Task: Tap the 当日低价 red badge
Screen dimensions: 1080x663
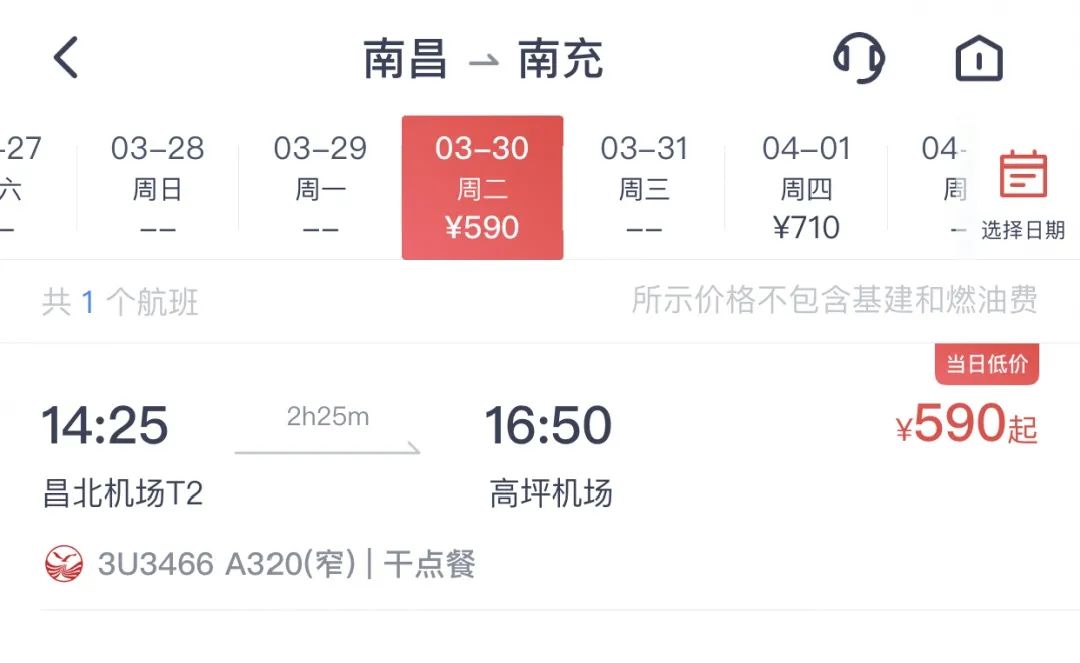Action: pos(986,364)
